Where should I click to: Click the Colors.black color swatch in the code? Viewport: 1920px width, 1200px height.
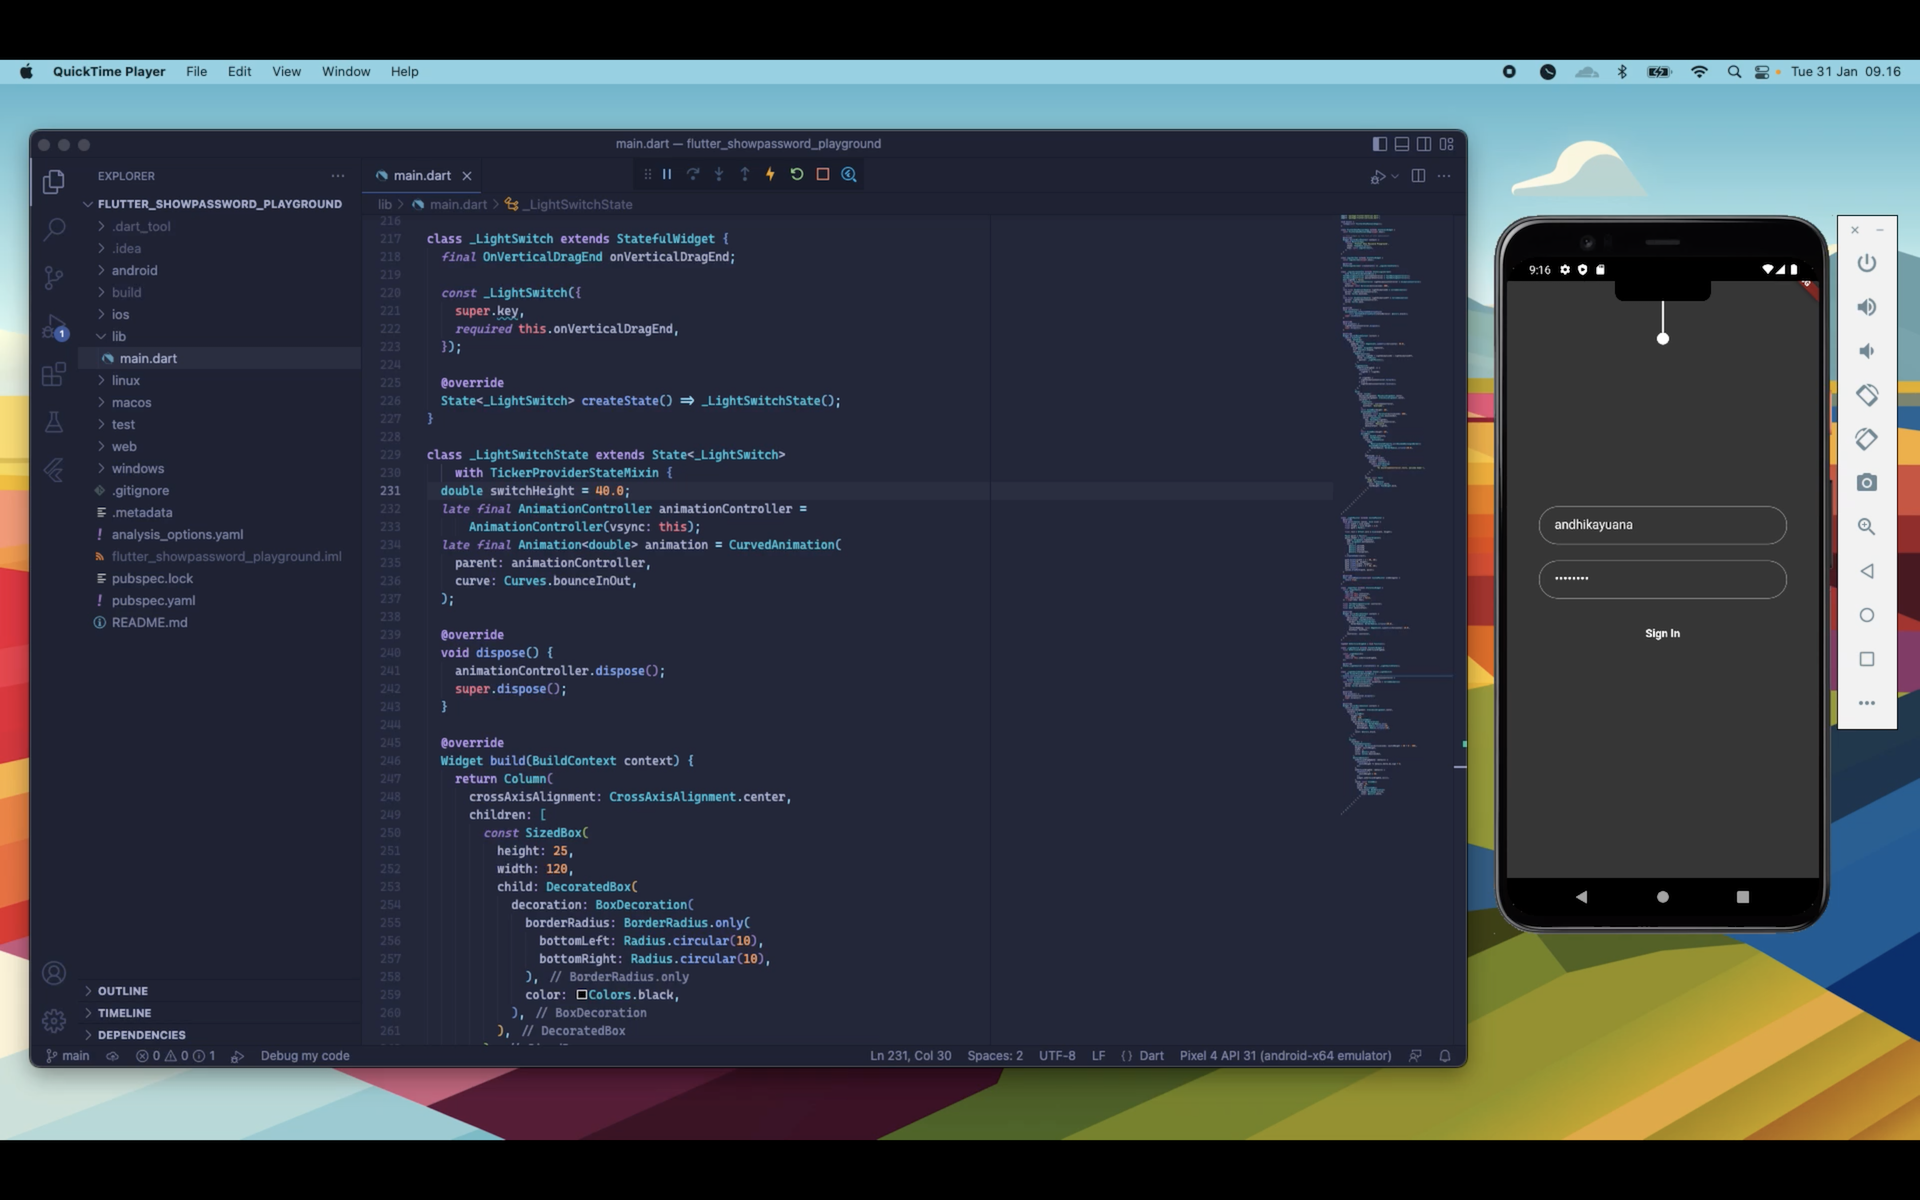[581, 995]
